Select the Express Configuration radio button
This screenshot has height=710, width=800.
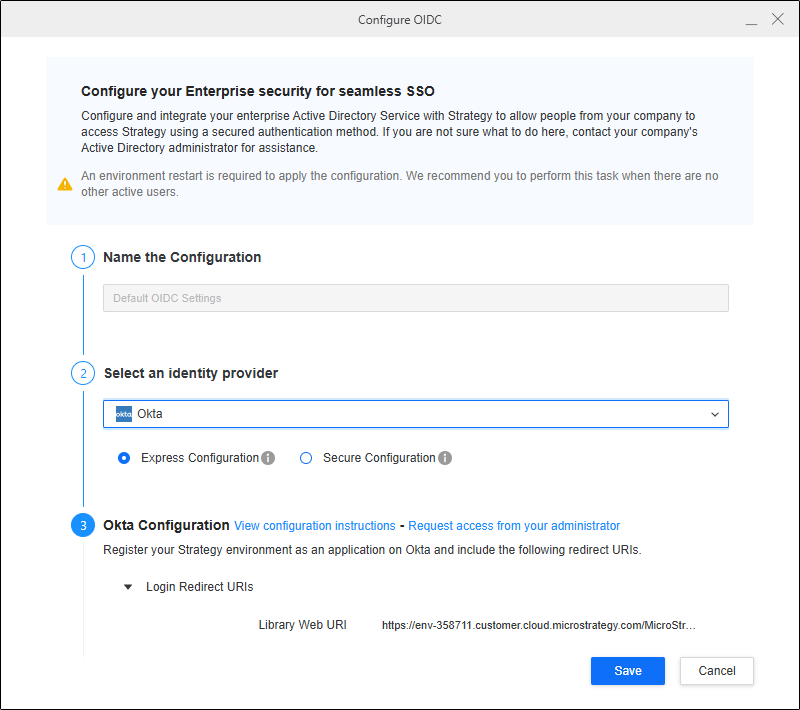124,458
